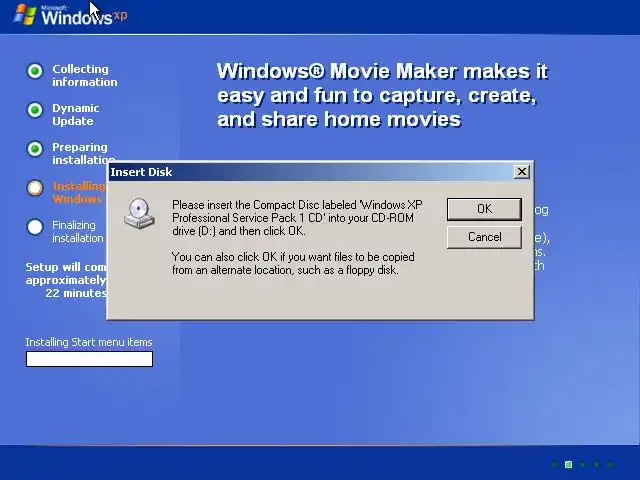Screen dimensions: 640x480
Task: Click the Insert Disk title bar
Action: pos(320,172)
